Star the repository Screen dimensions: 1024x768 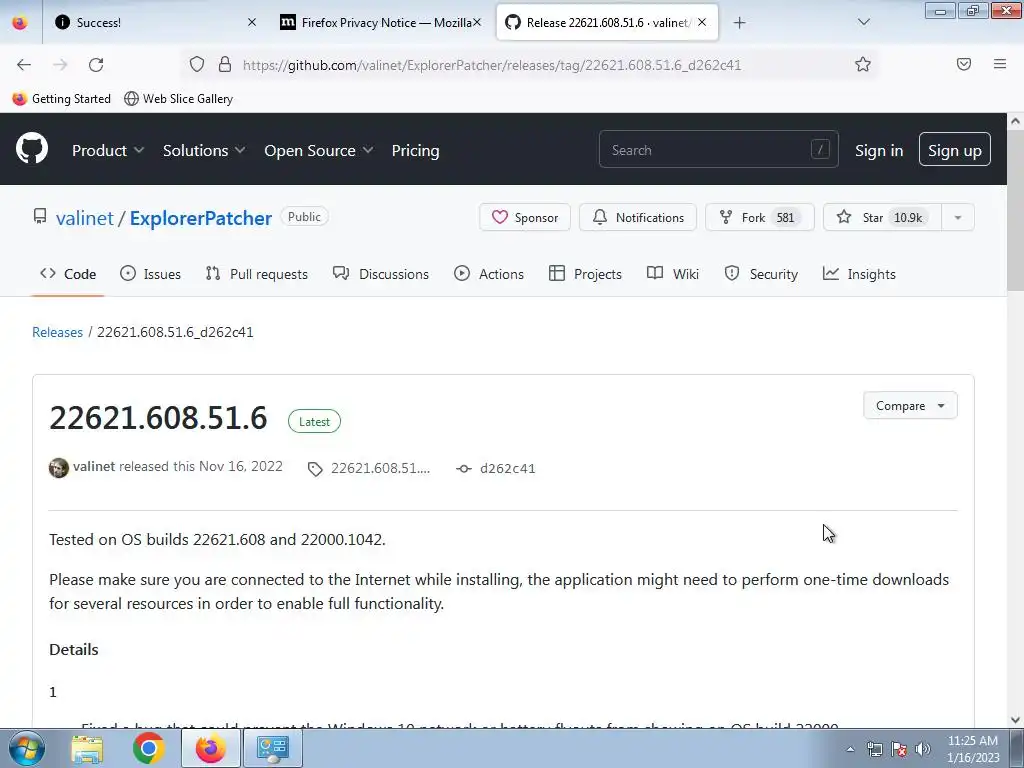882,217
